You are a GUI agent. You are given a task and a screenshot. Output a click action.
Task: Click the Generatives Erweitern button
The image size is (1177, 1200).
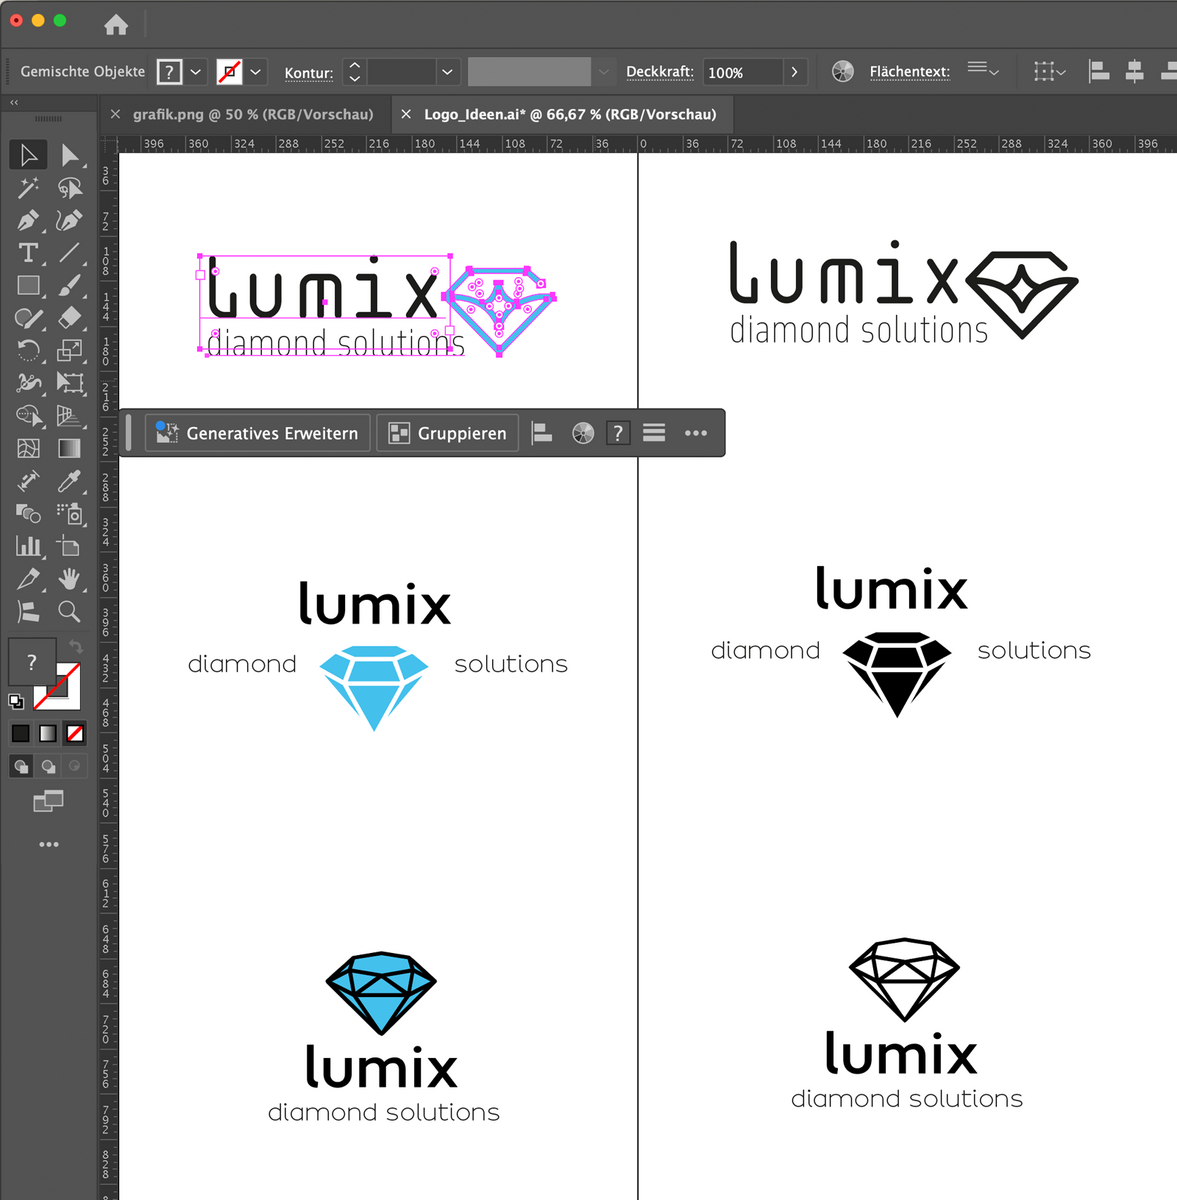click(258, 433)
